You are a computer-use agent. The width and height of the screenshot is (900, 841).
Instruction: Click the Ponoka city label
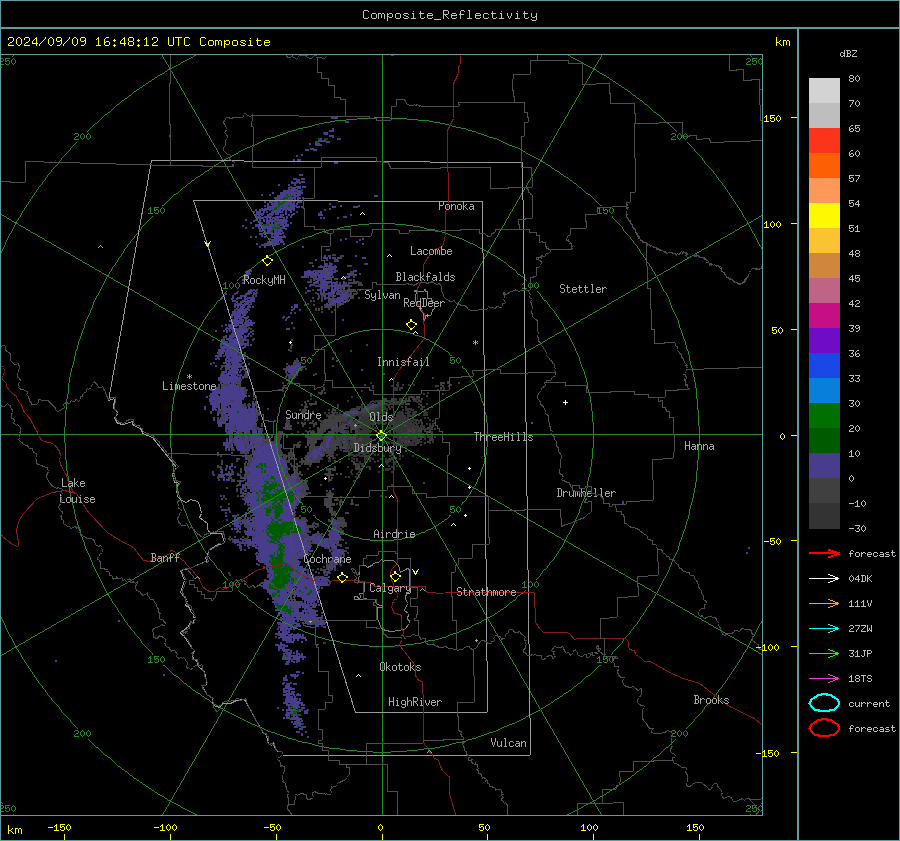(456, 206)
